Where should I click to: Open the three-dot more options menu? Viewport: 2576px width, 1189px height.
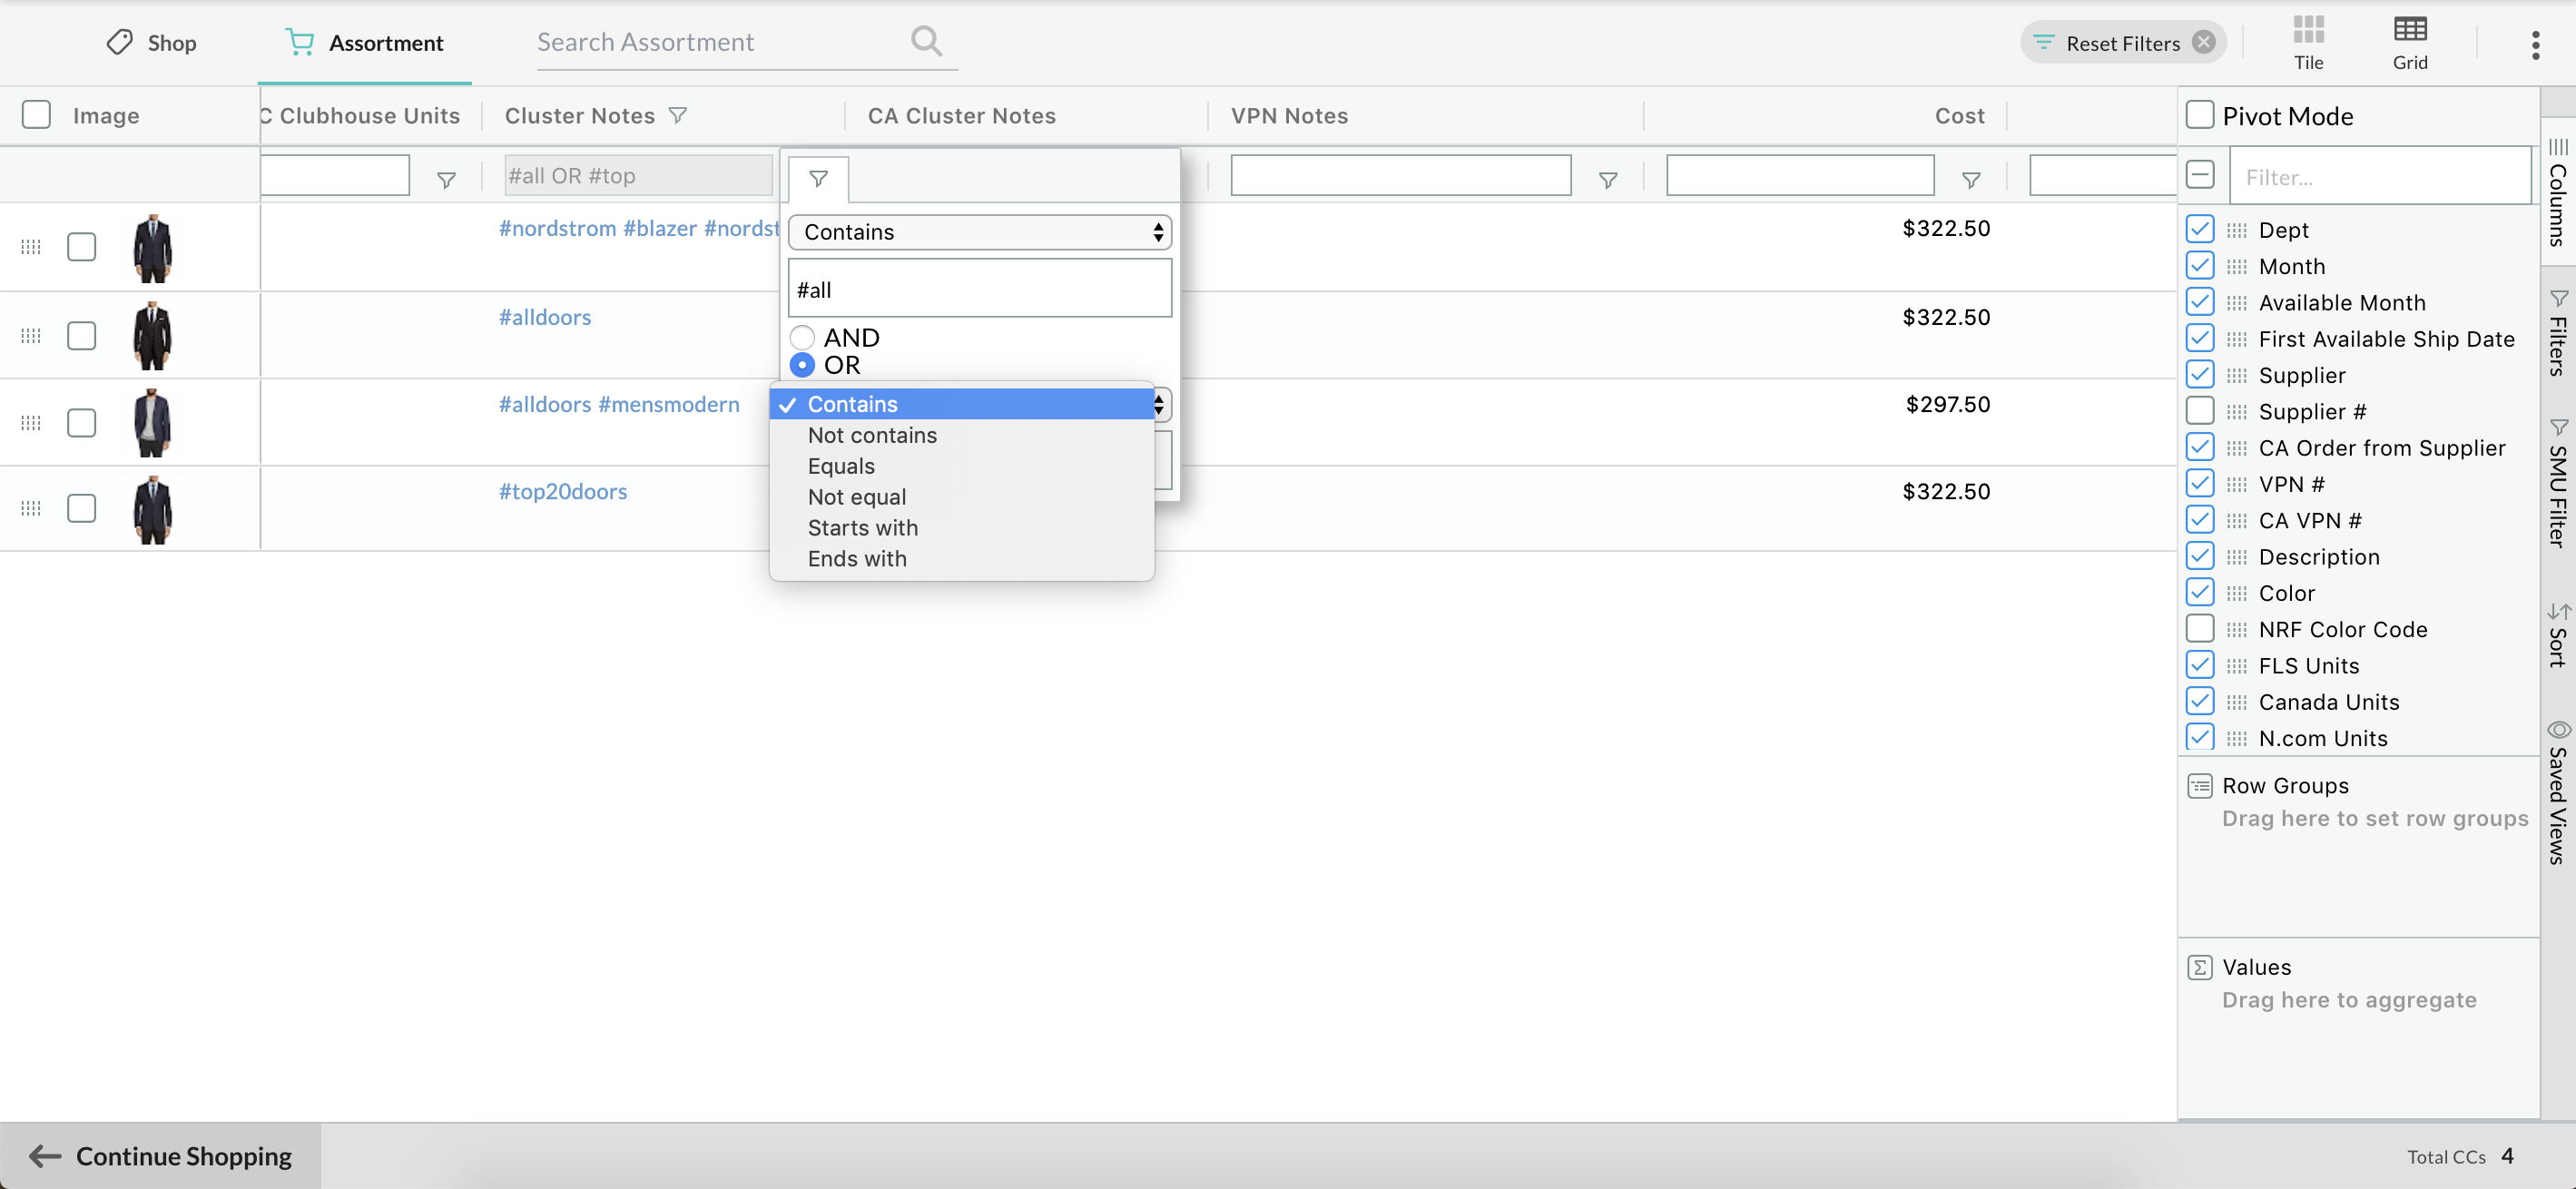tap(2535, 44)
